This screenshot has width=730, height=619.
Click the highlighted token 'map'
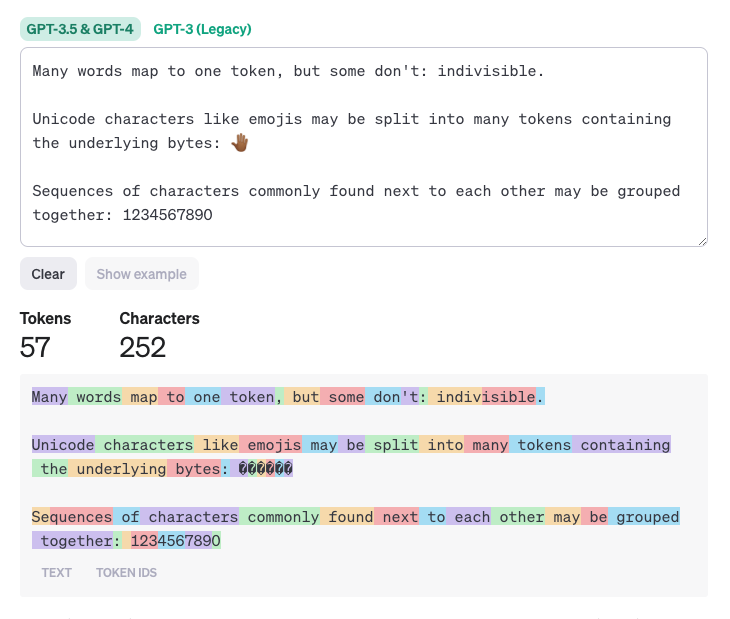click(x=140, y=397)
